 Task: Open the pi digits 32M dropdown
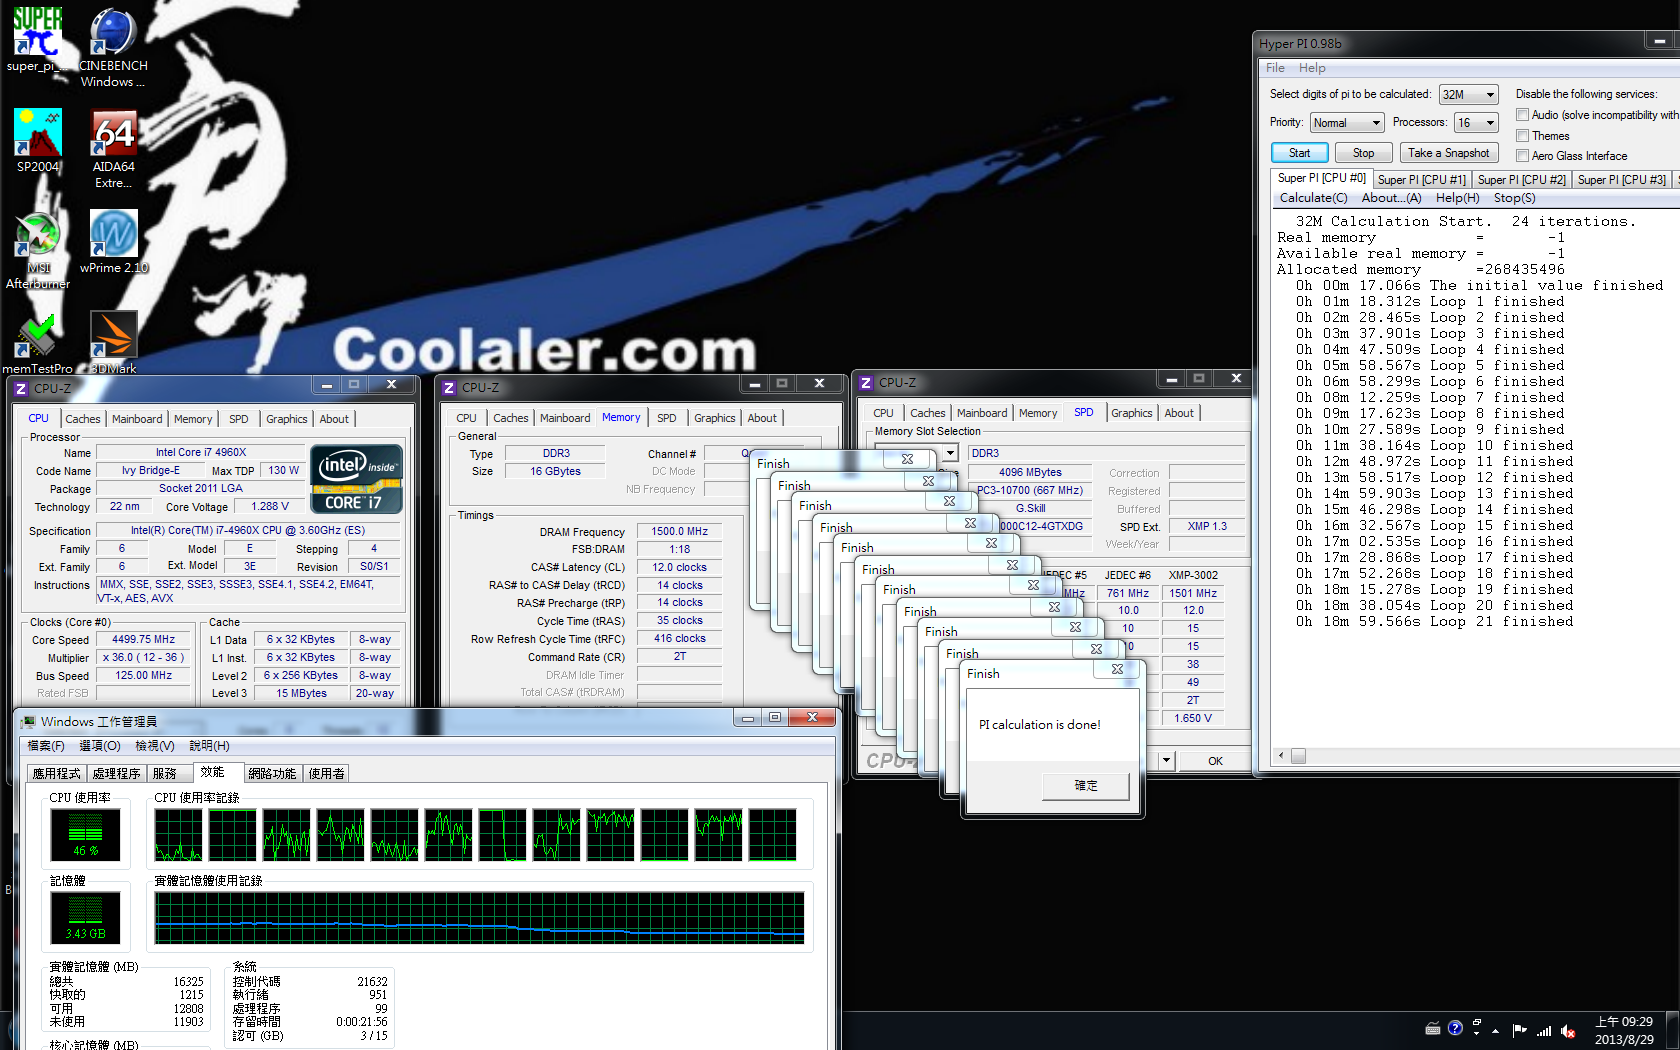point(1468,95)
